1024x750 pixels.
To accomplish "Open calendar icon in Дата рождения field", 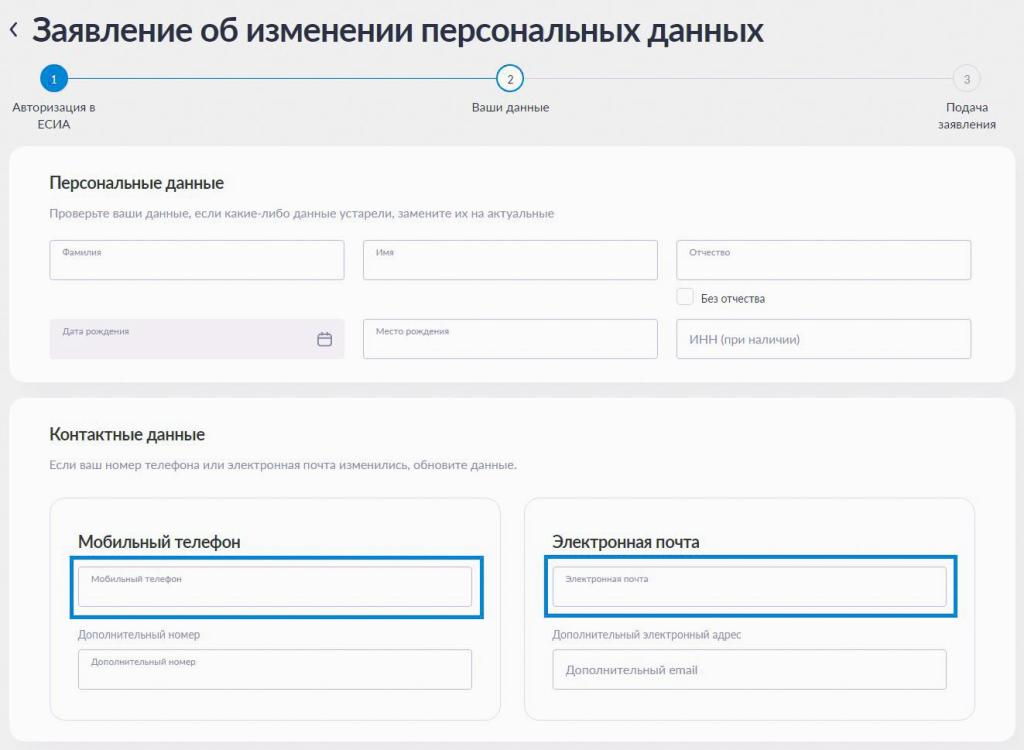I will 324,339.
